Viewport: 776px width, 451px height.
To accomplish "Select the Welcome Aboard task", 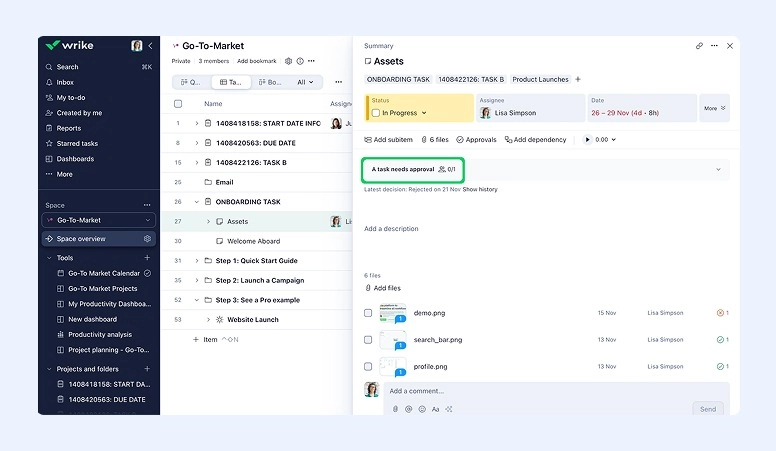I will pyautogui.click(x=253, y=241).
